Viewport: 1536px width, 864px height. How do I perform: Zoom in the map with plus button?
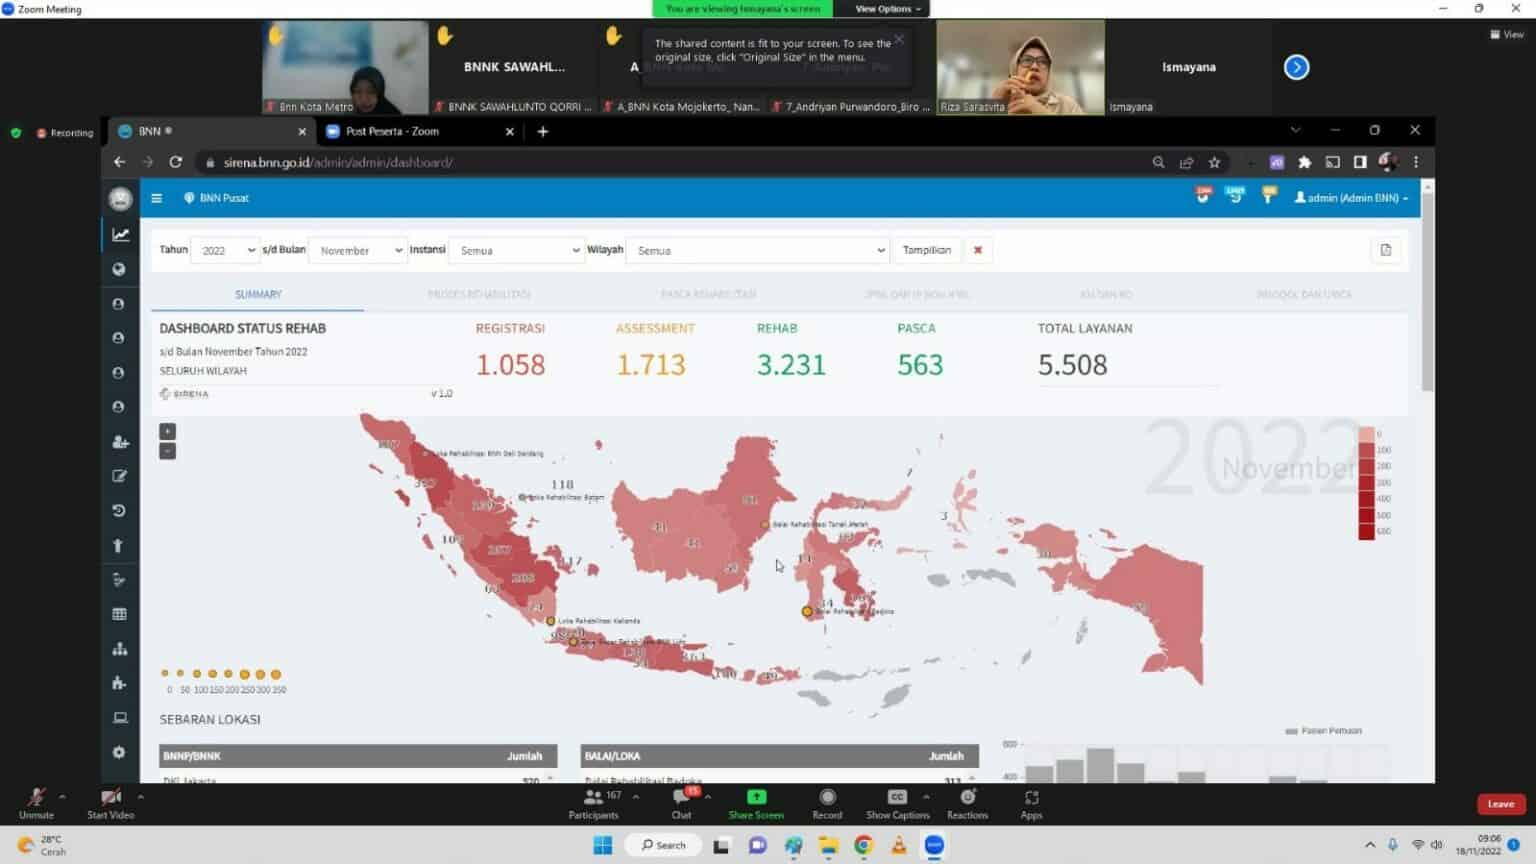tap(167, 431)
